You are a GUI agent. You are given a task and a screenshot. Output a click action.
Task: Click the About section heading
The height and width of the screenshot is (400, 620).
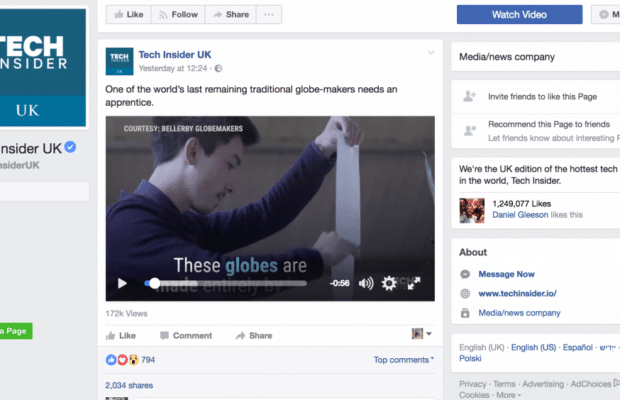tap(473, 252)
